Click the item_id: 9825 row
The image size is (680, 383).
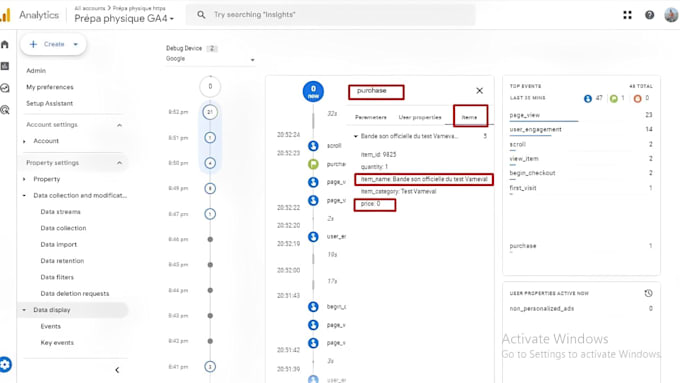[378, 154]
